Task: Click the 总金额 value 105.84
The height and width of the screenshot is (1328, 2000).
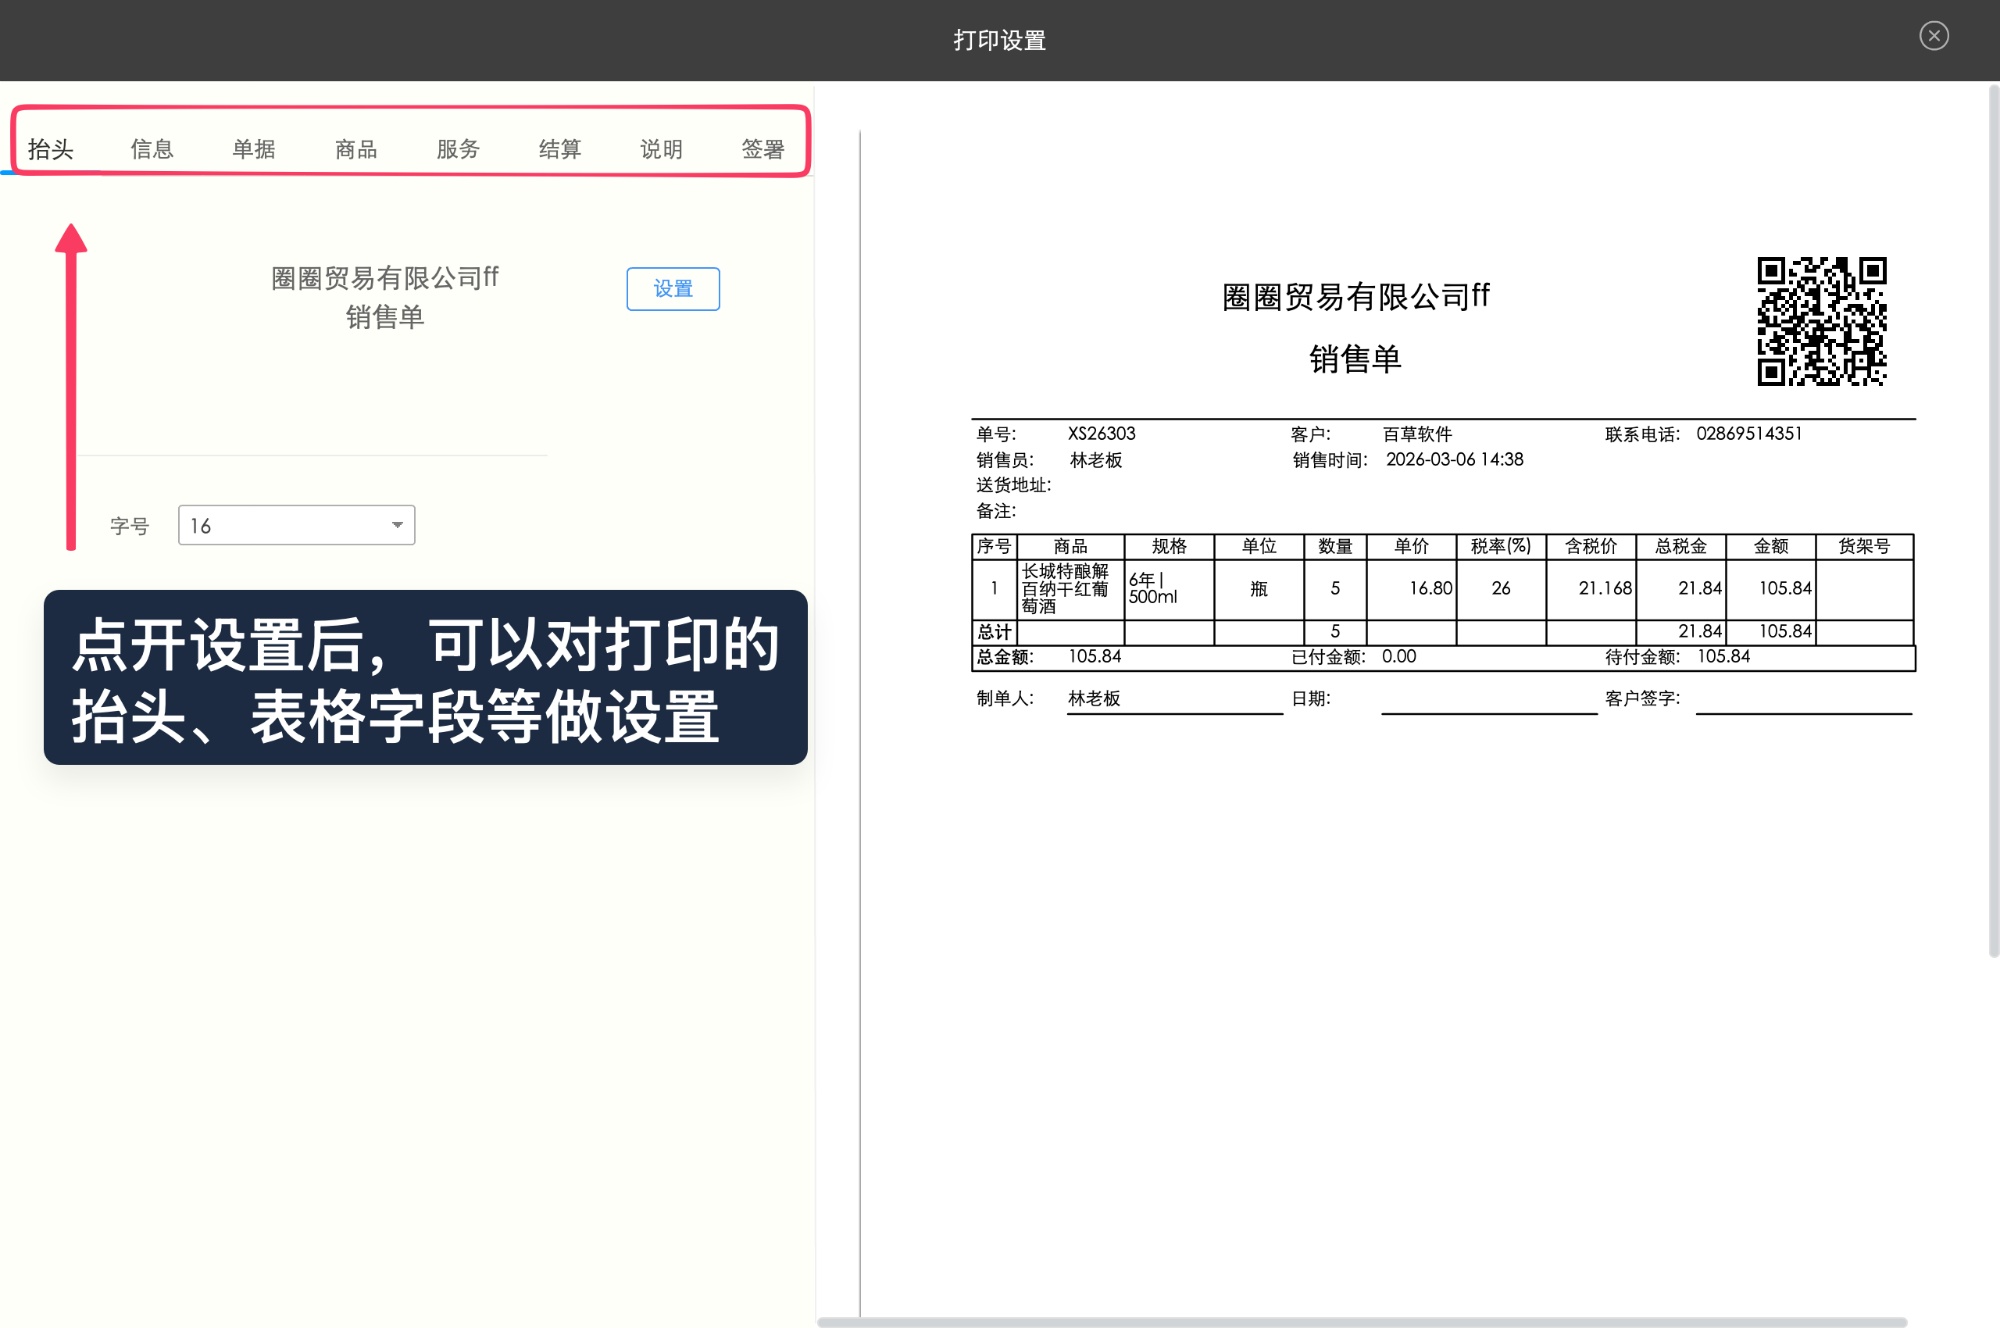Action: tap(1094, 657)
